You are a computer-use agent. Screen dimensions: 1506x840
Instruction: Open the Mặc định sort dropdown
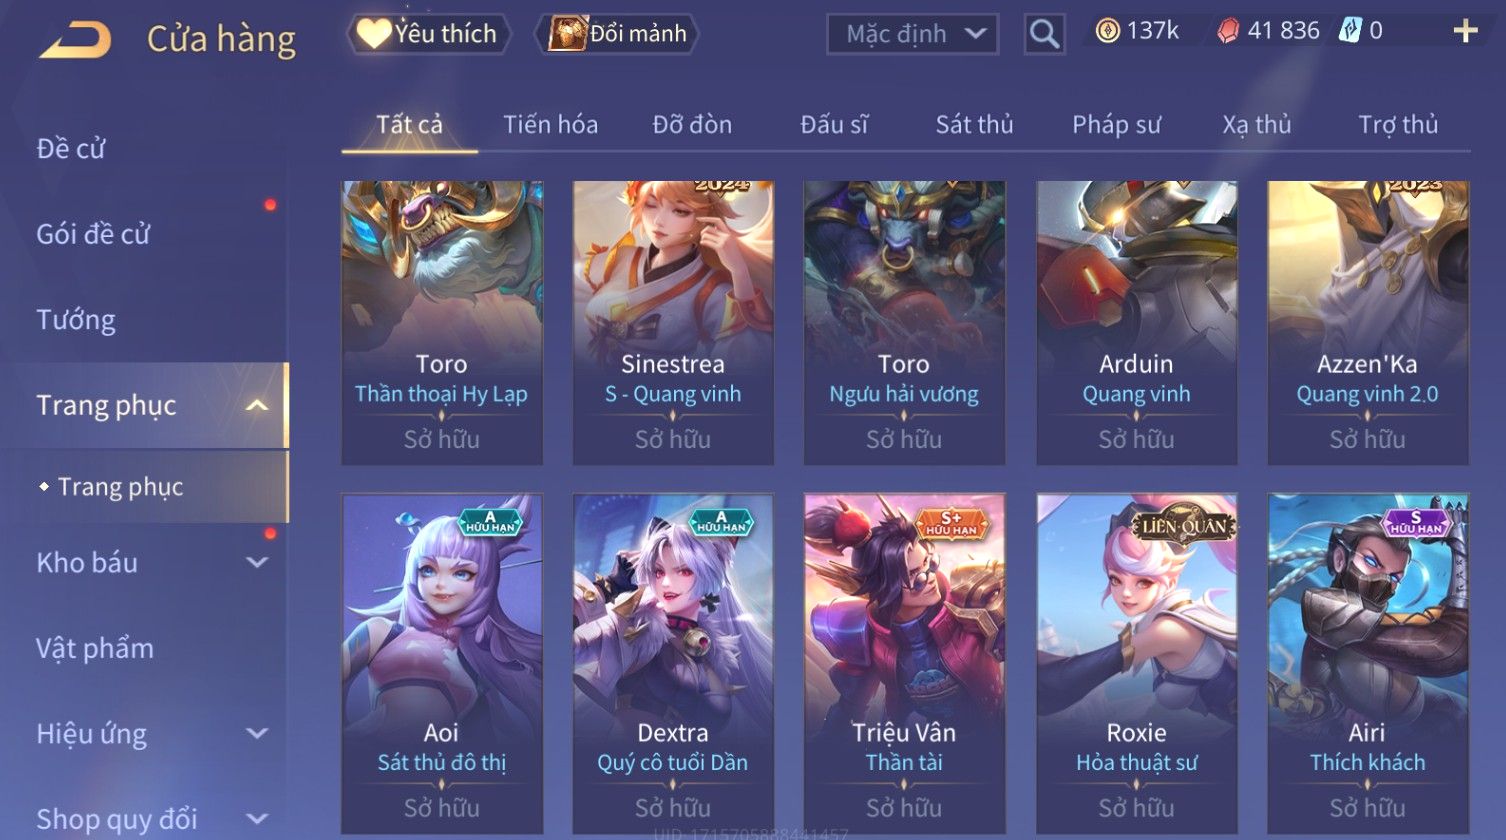tap(913, 34)
